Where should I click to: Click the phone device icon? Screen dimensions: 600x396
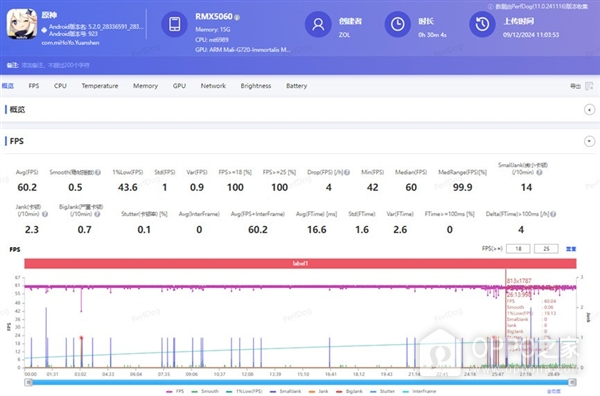(174, 24)
